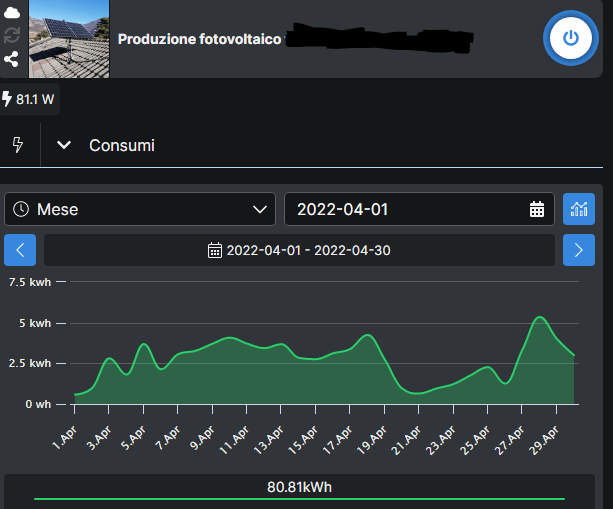The height and width of the screenshot is (509, 613).
Task: Click the green 80.81kWh total bar
Action: [x=299, y=497]
